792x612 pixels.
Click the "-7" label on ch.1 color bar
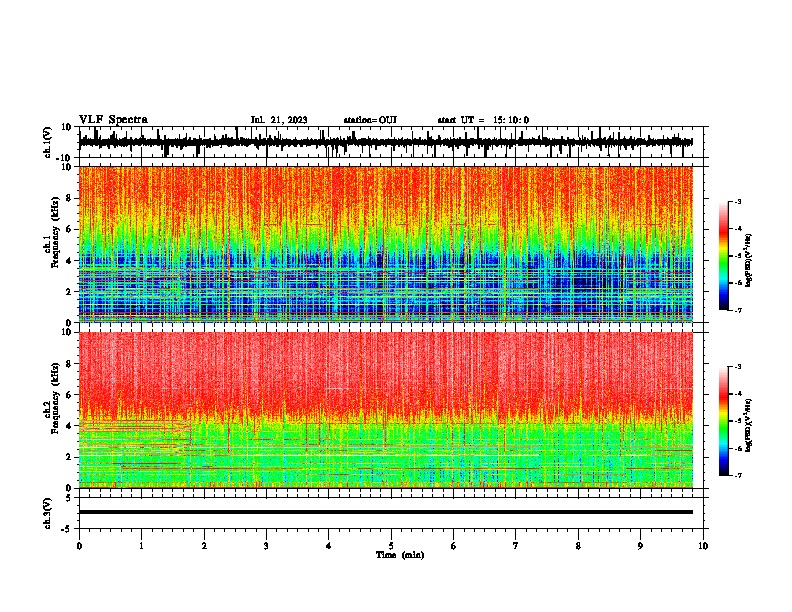click(x=737, y=310)
